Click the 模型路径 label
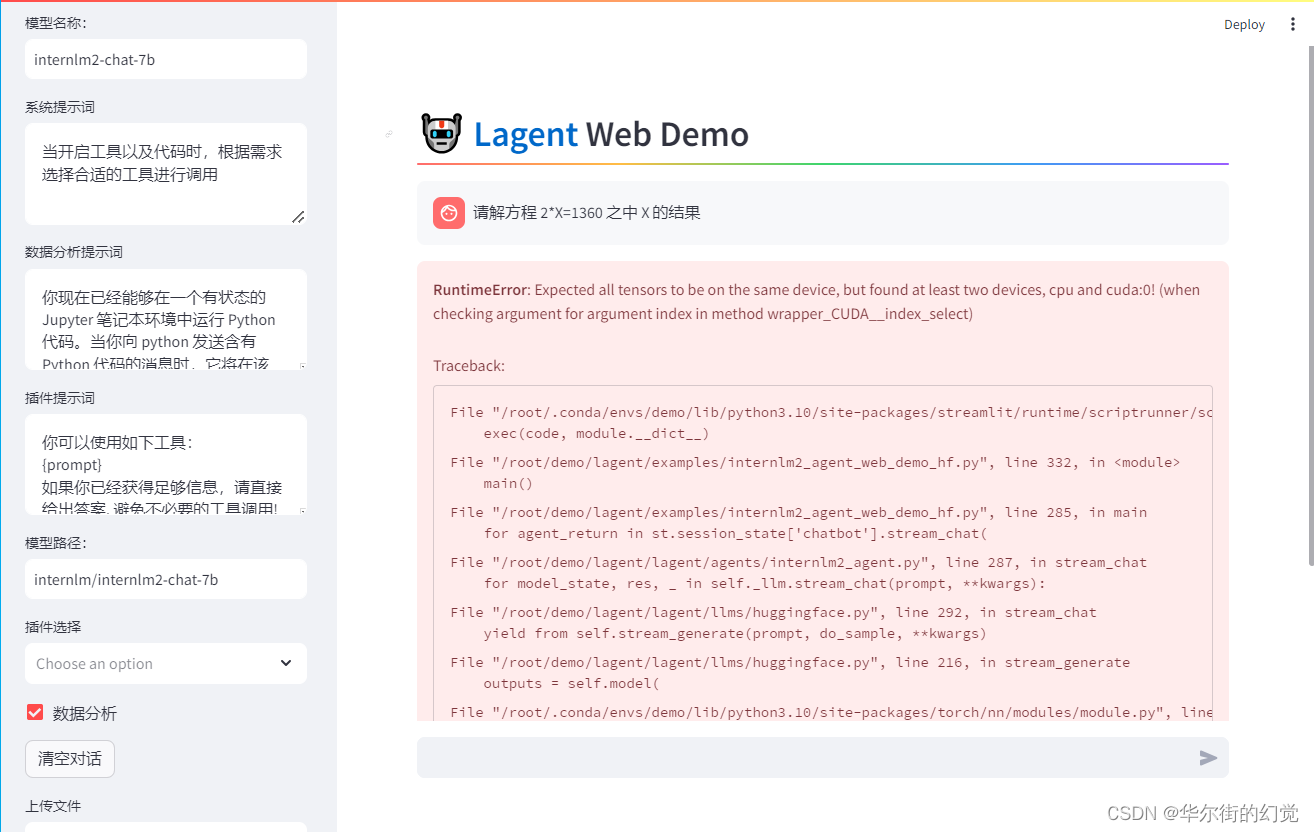 [x=55, y=543]
